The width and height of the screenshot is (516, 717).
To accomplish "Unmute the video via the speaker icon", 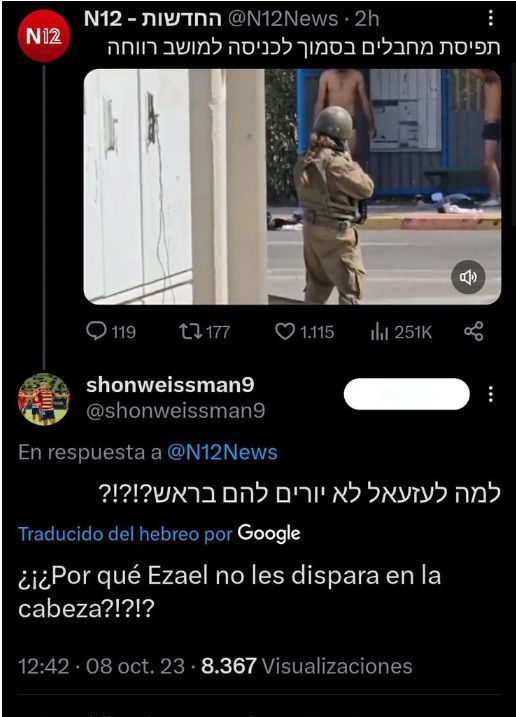I will (x=468, y=277).
